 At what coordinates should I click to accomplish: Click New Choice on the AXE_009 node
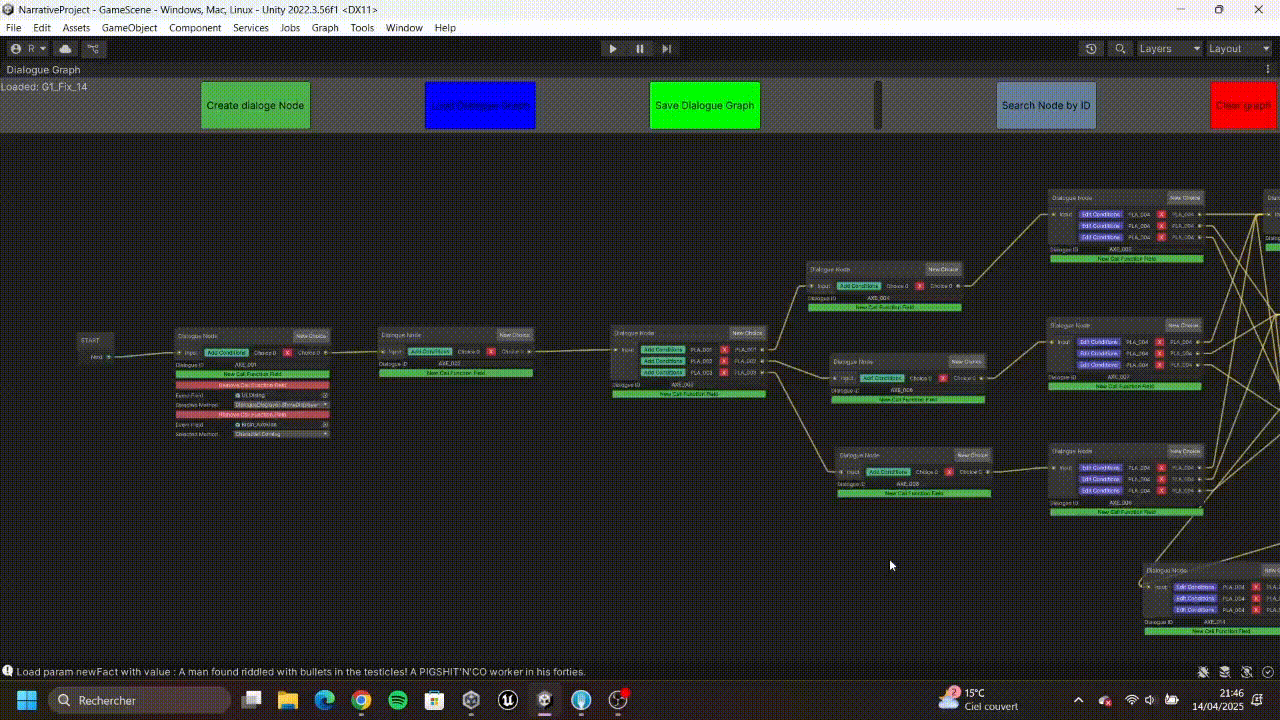1184,451
